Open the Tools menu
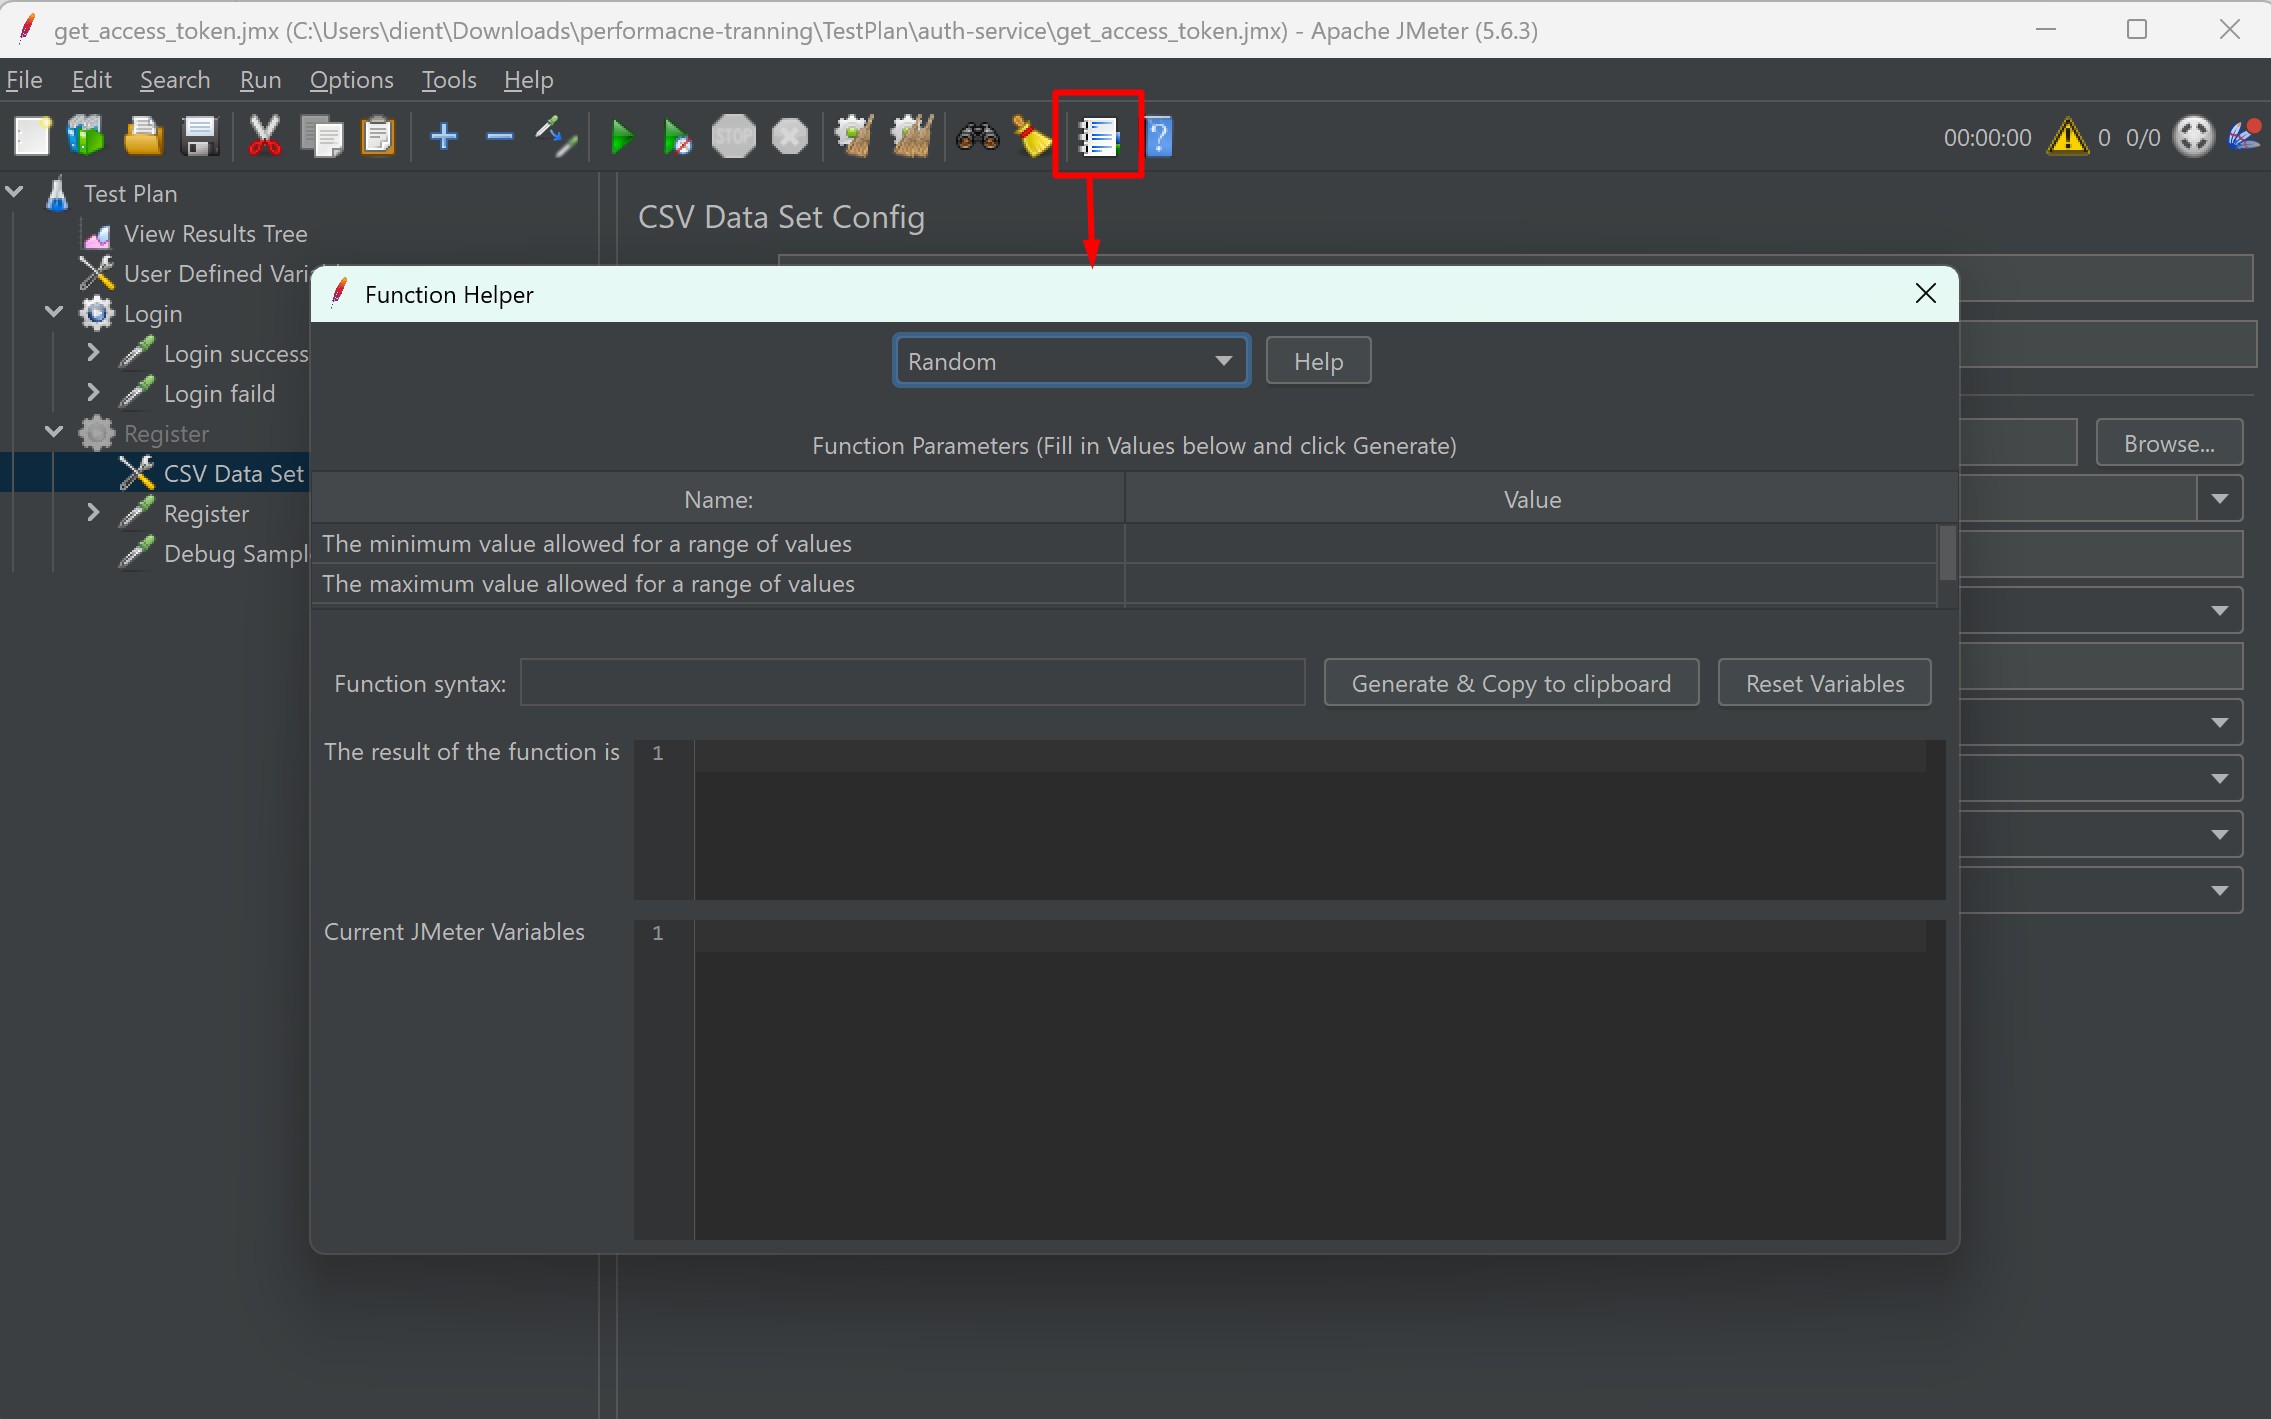This screenshot has height=1419, width=2271. (x=448, y=80)
